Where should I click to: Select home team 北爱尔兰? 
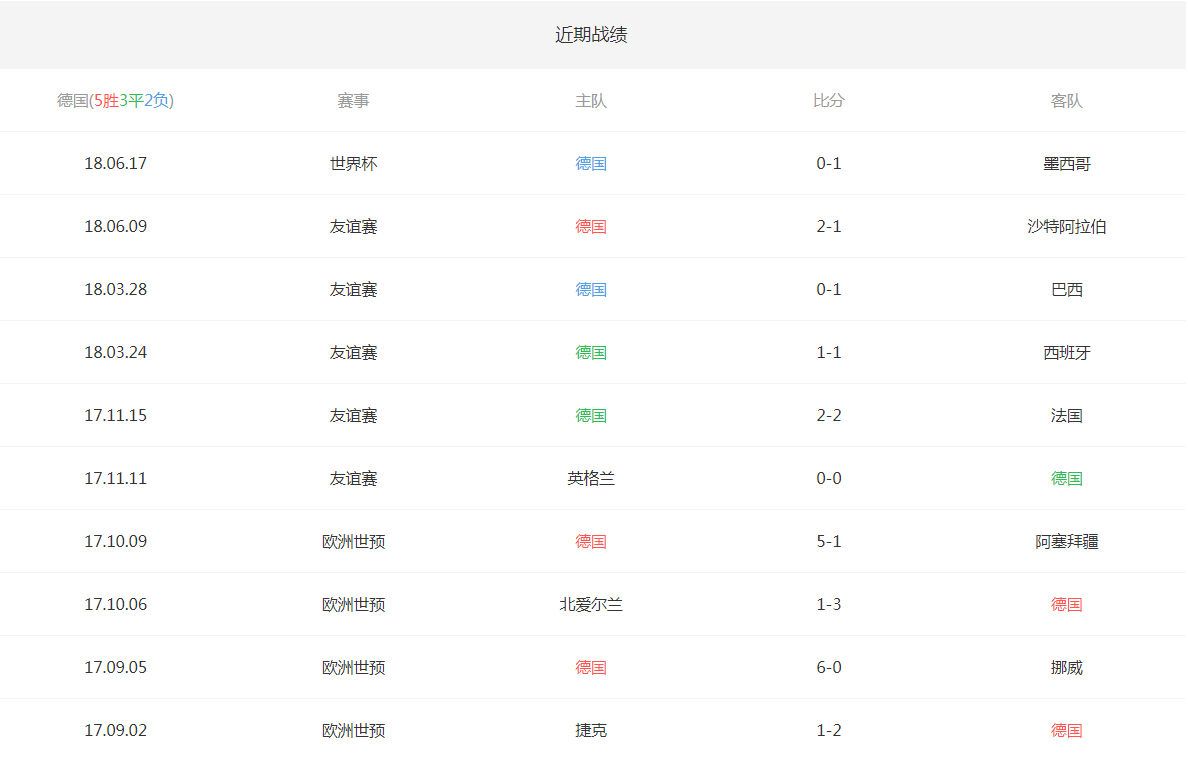point(591,604)
